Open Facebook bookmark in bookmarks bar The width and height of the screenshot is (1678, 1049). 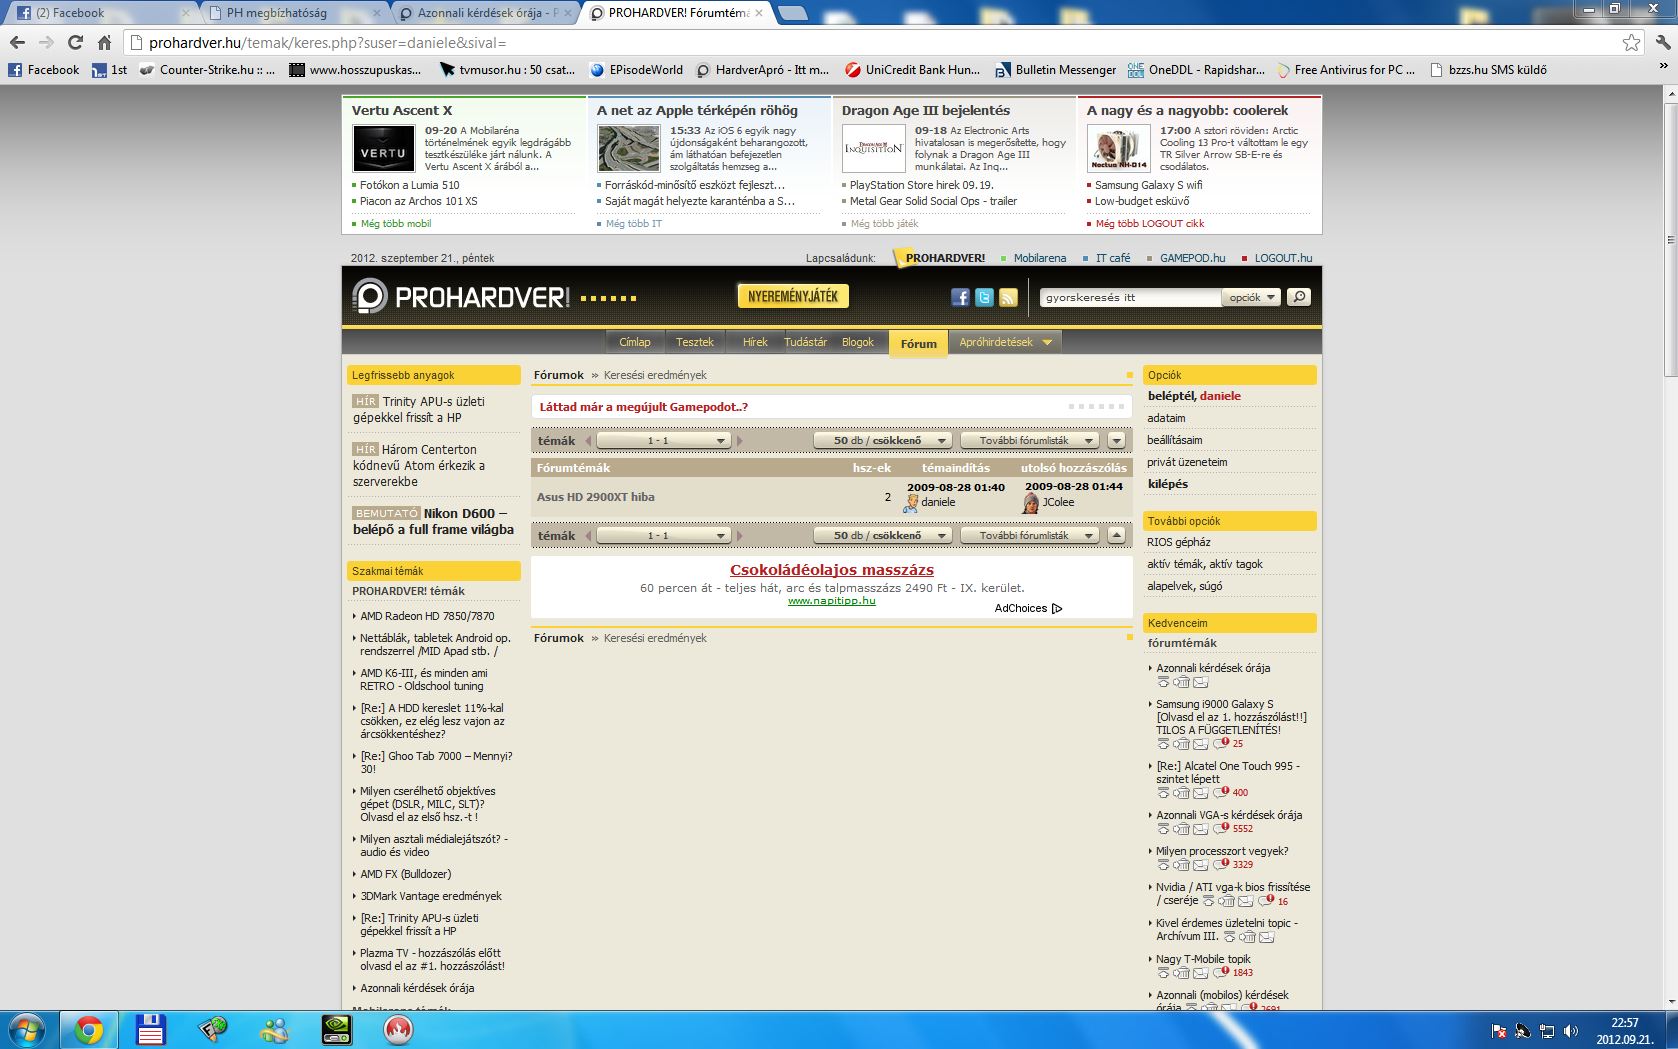coord(44,70)
